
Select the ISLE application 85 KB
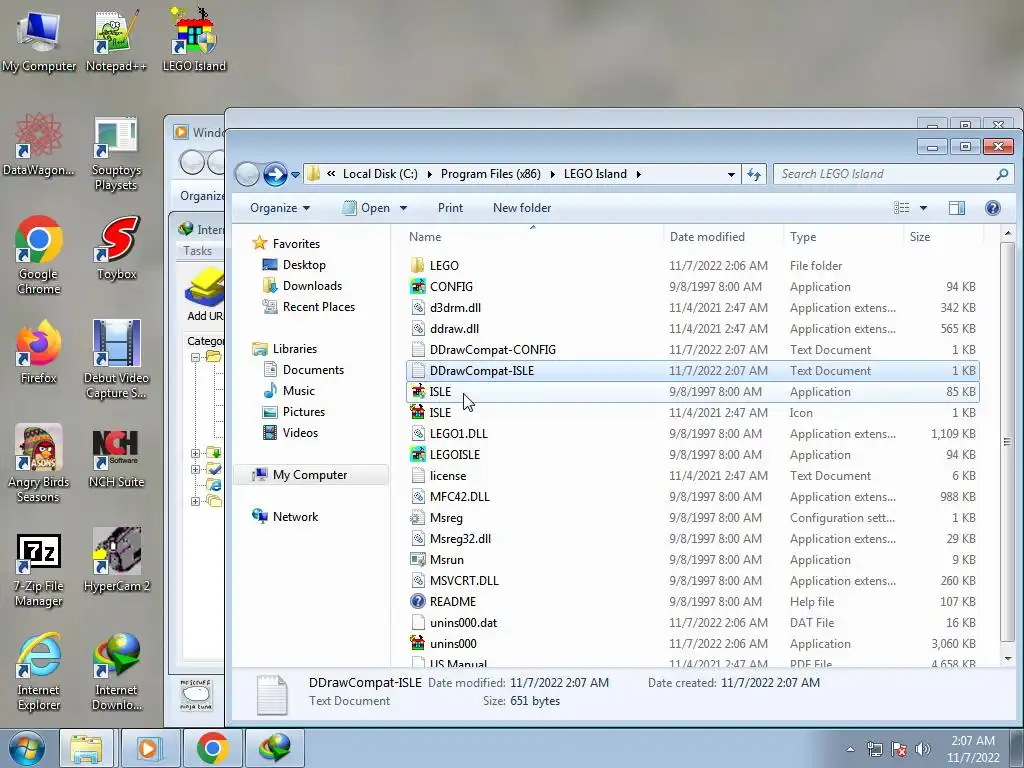[692, 392]
